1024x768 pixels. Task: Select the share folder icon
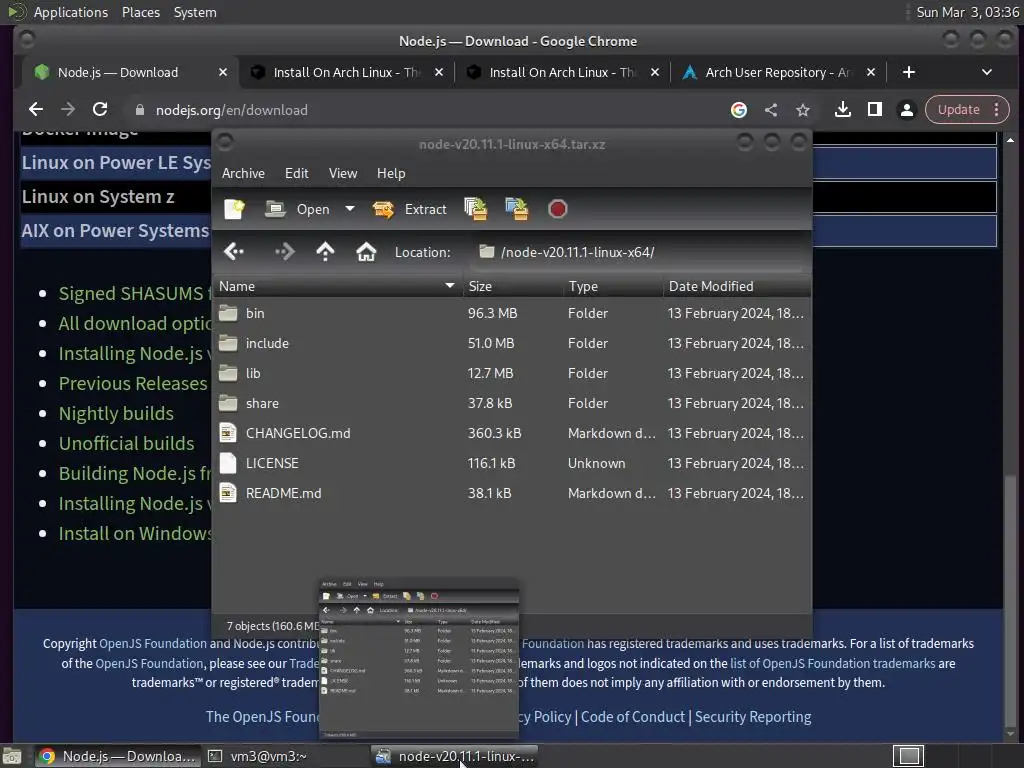click(228, 403)
